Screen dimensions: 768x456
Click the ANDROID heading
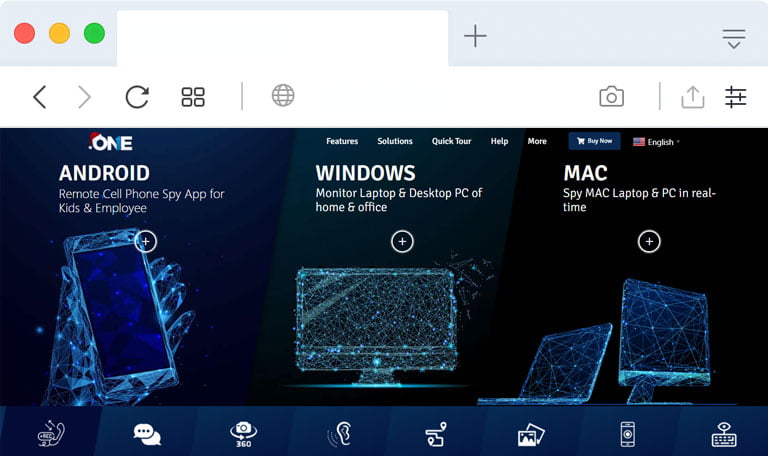(x=104, y=173)
